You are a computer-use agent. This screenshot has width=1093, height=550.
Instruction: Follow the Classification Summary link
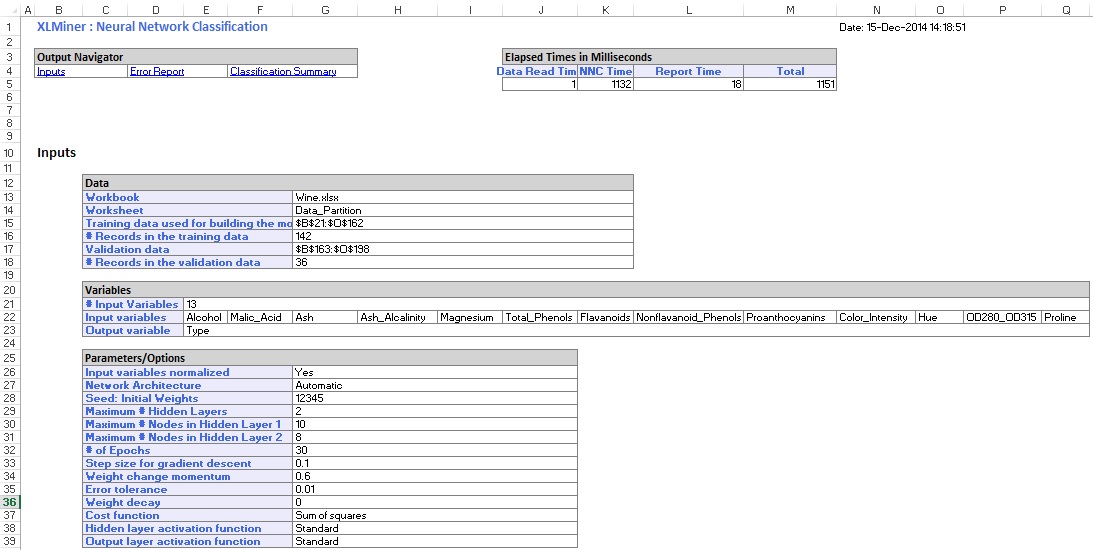pos(283,72)
